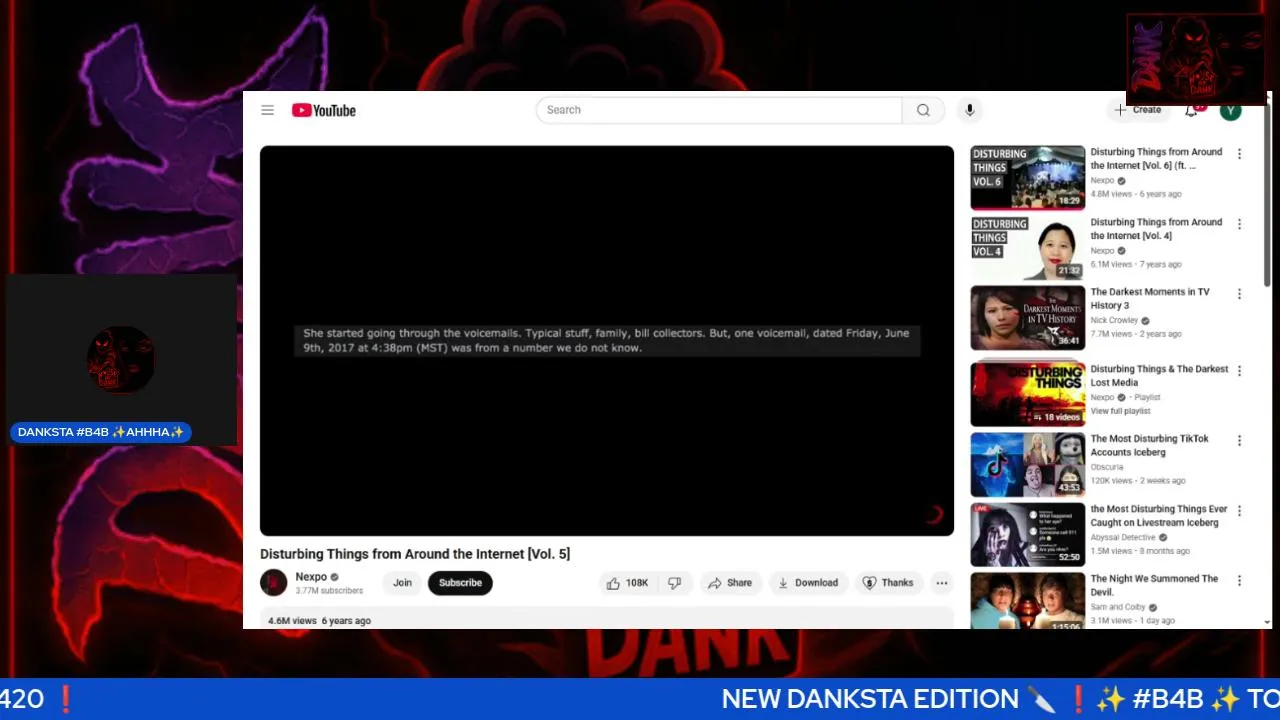Image resolution: width=1280 pixels, height=720 pixels.
Task: Click the streamer avatar in overlay
Action: click(x=120, y=360)
